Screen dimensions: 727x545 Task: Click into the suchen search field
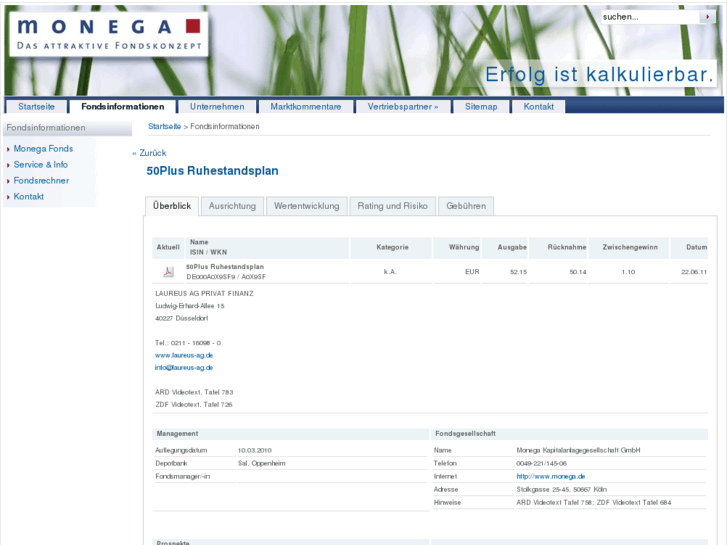point(650,17)
